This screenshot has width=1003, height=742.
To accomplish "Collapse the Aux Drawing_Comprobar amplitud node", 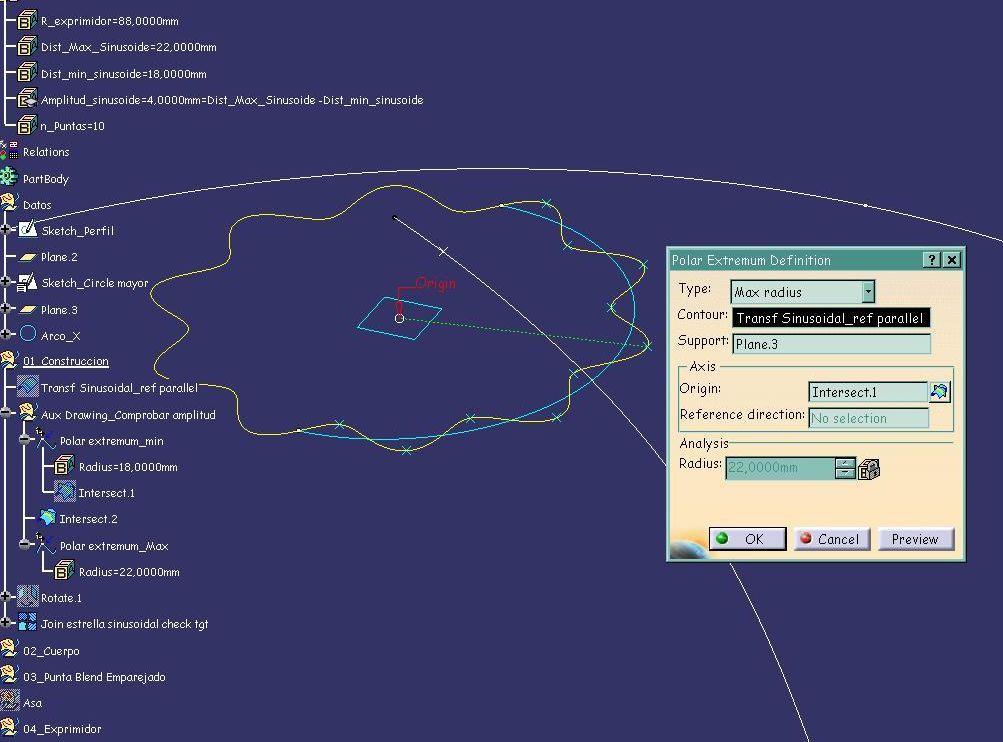I will (6, 414).
